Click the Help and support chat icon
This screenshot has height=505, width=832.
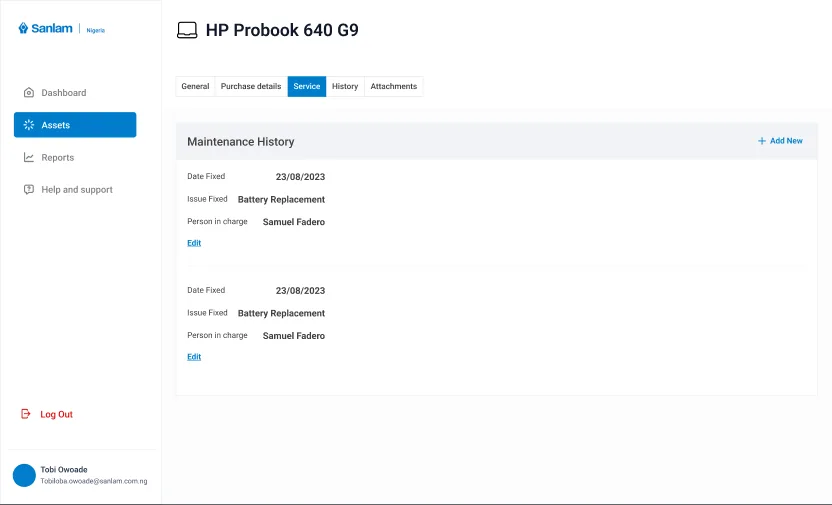[x=29, y=189]
